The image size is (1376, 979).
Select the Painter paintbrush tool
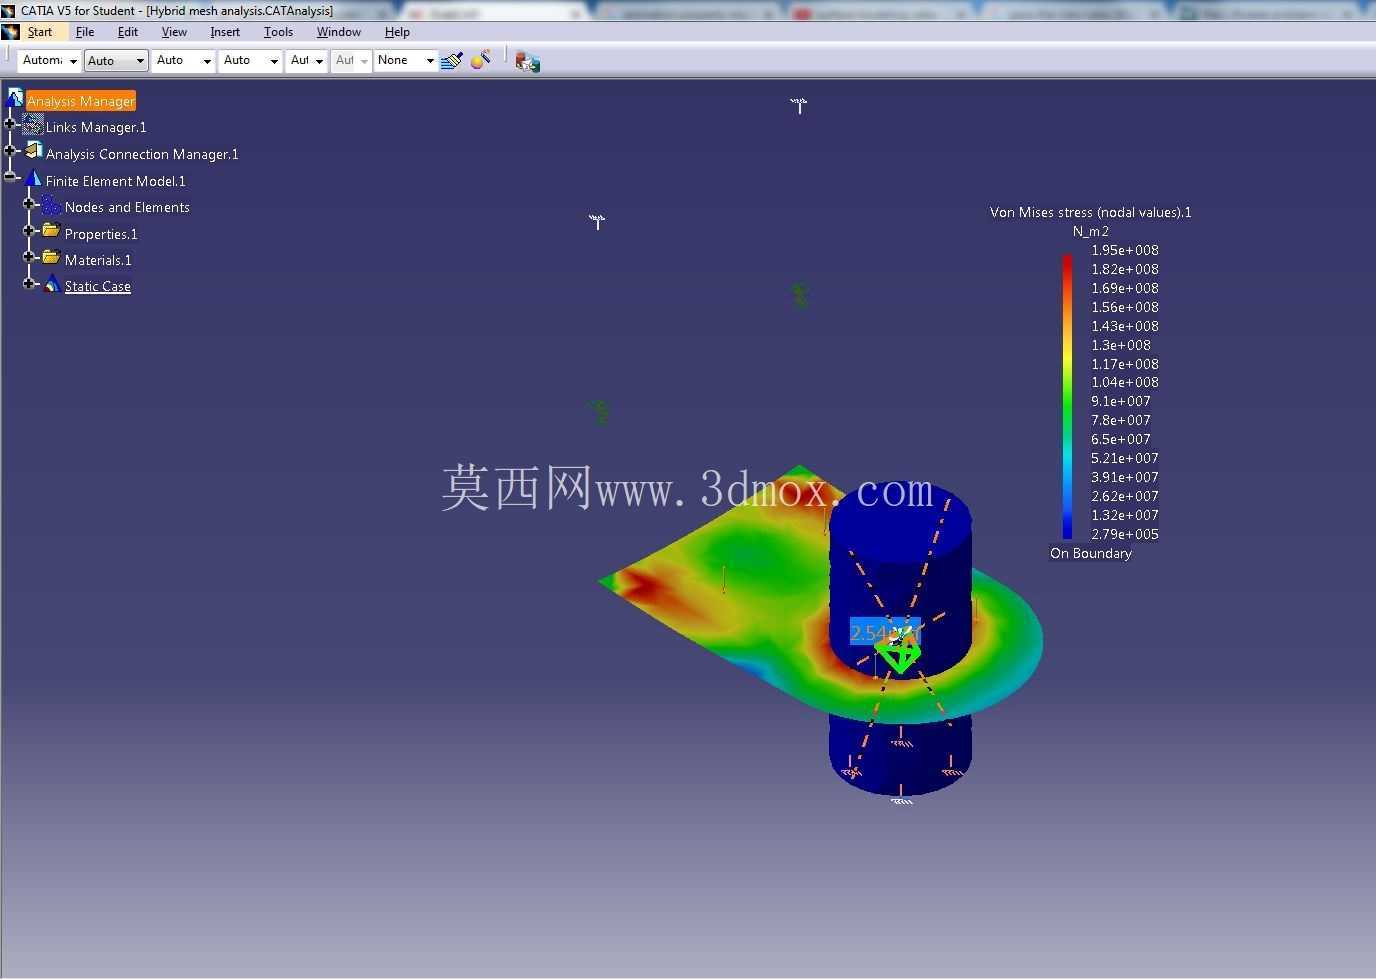[452, 61]
